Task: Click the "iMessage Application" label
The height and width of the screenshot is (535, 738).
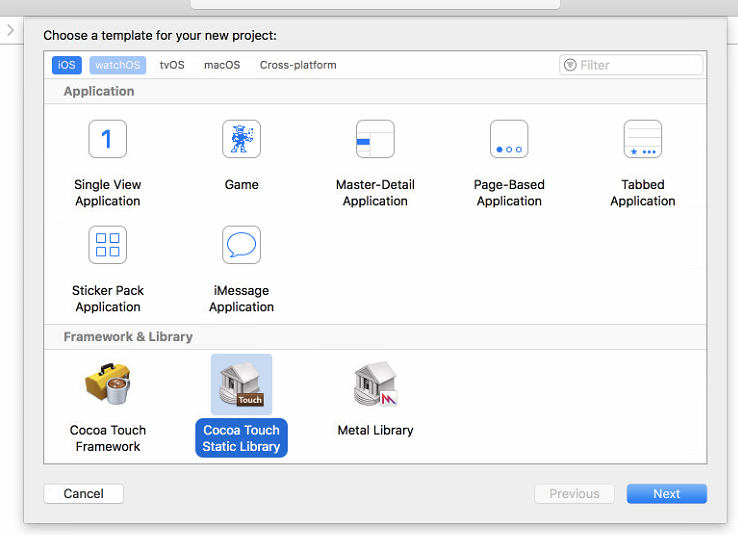Action: coord(241,299)
